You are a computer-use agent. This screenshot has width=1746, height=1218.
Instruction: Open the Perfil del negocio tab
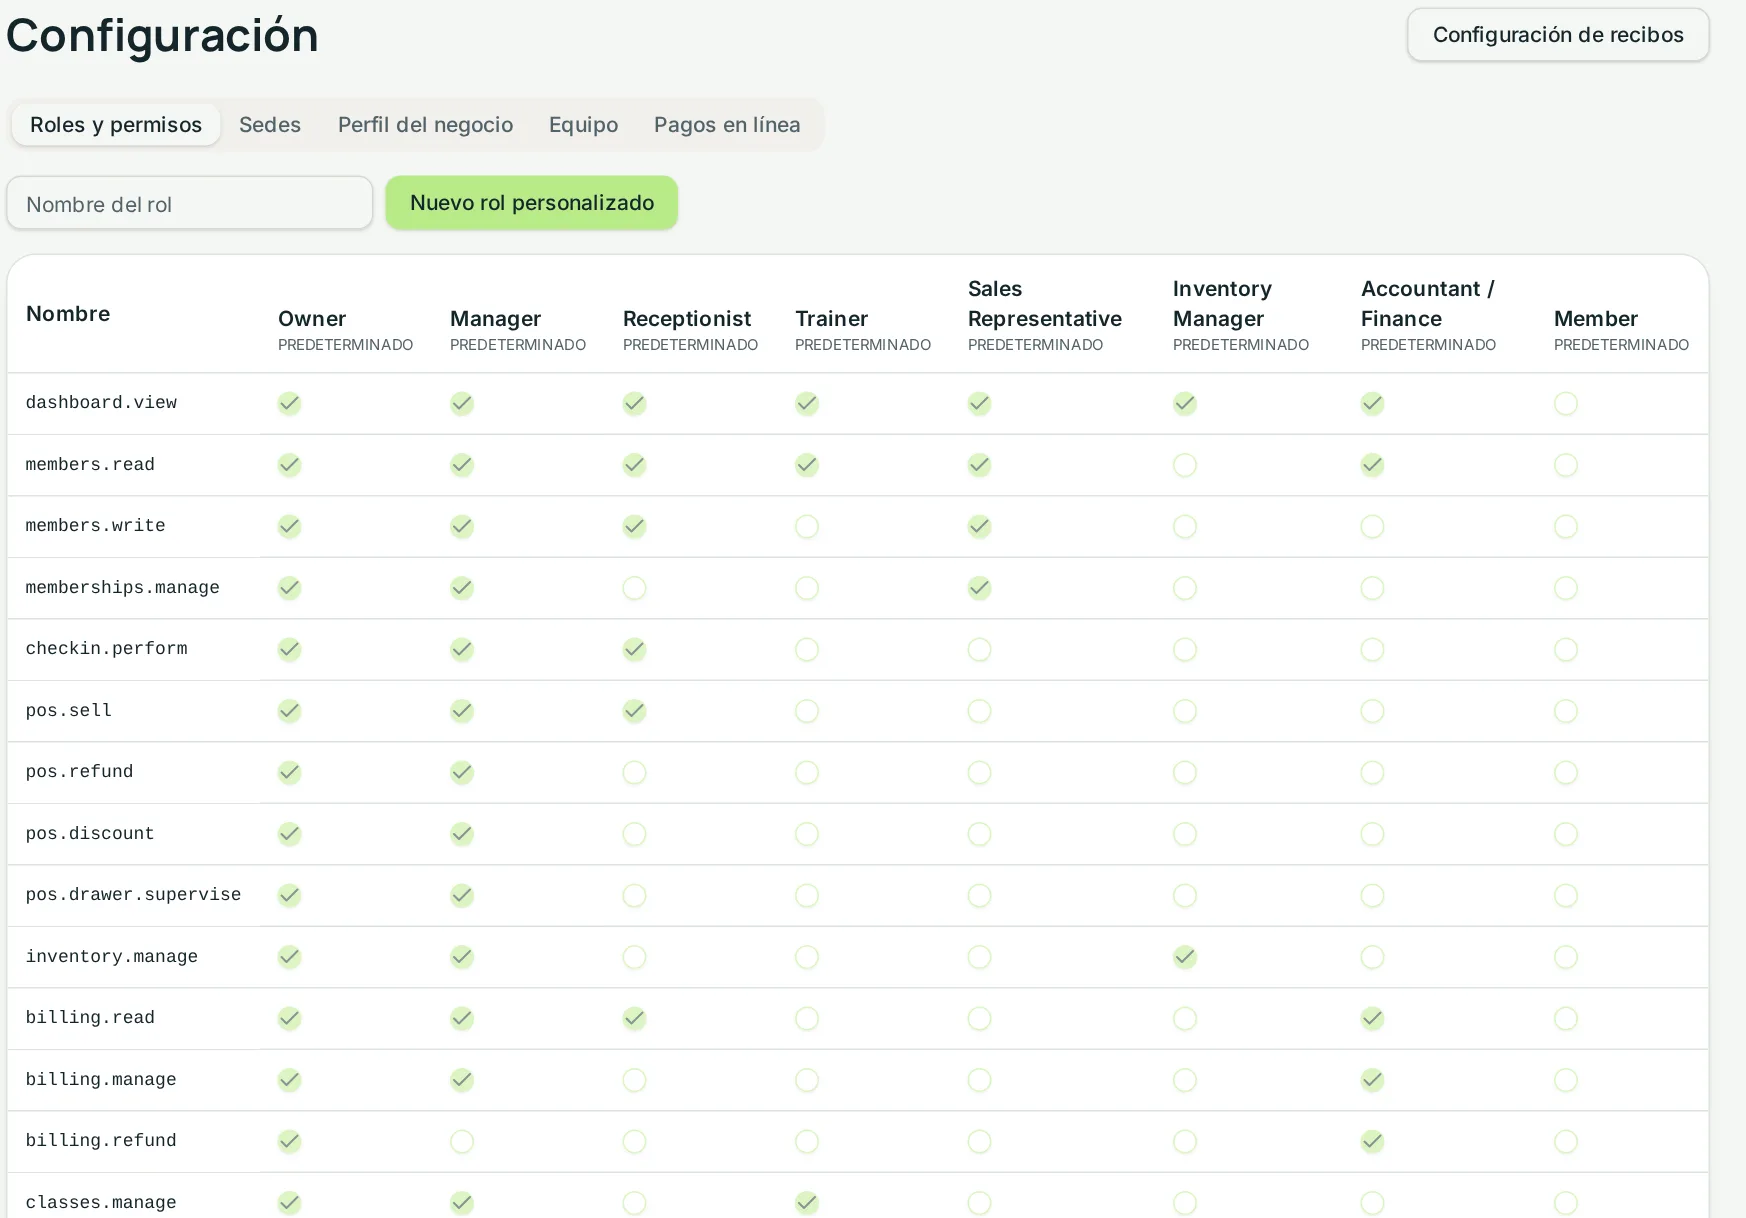click(x=425, y=125)
